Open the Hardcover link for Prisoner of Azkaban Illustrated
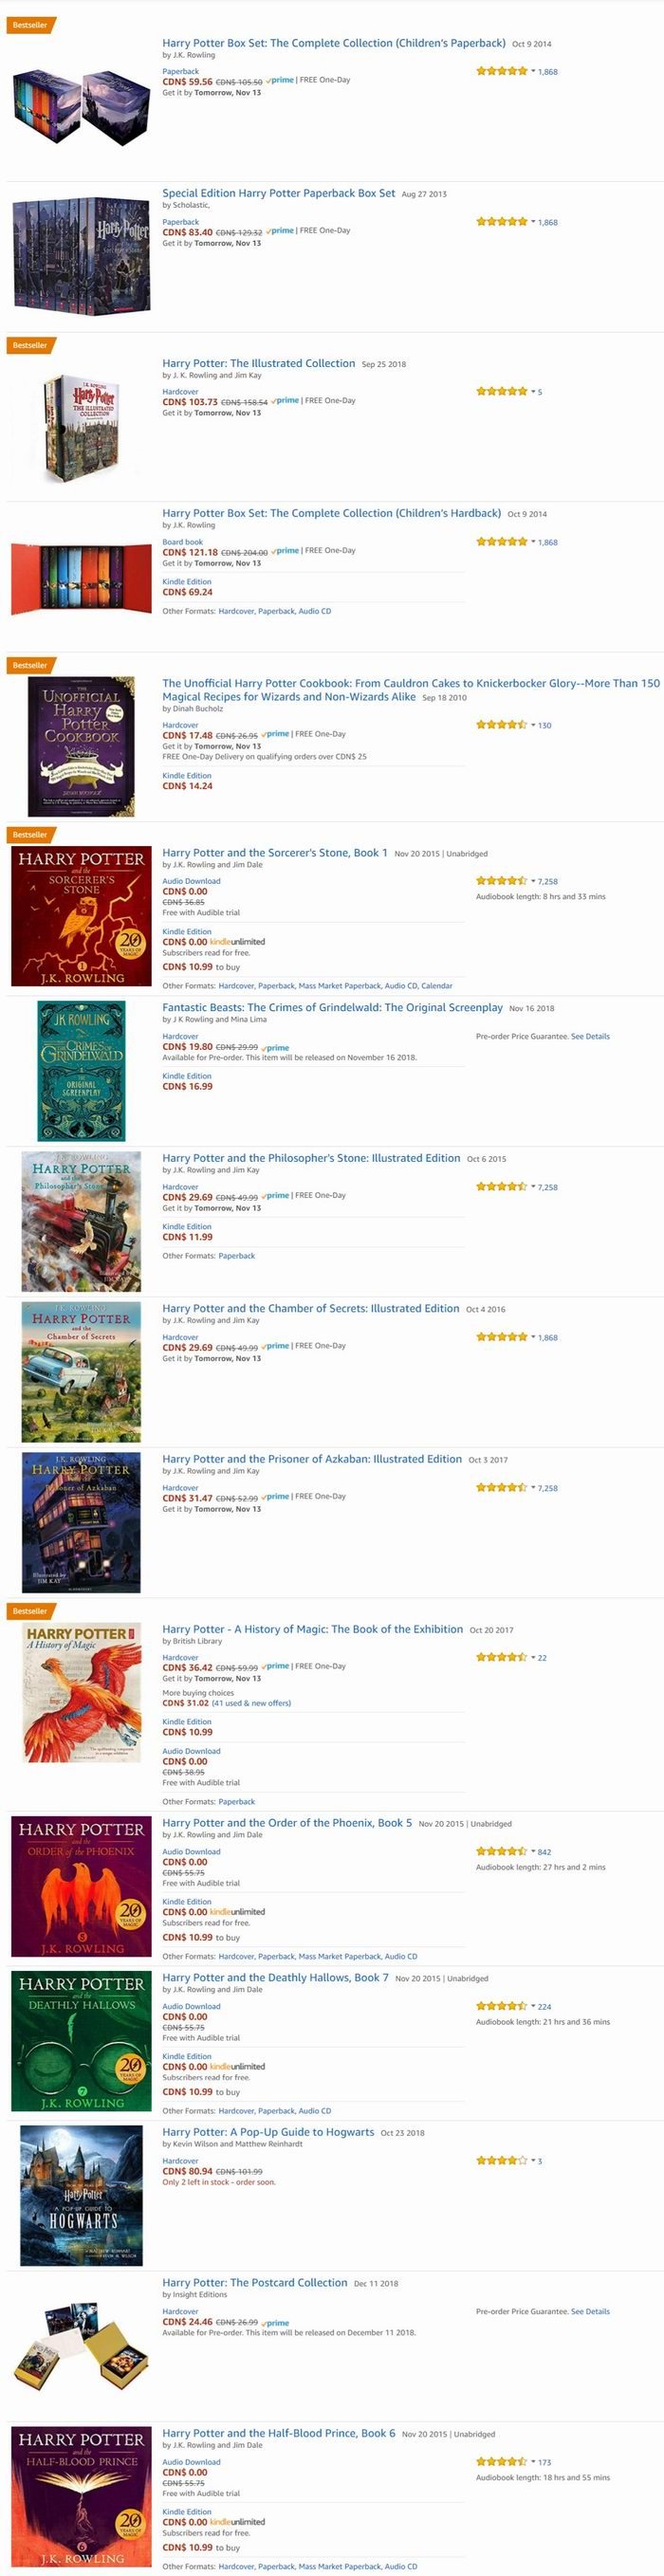Viewport: 664px width, 2576px height. (181, 1487)
